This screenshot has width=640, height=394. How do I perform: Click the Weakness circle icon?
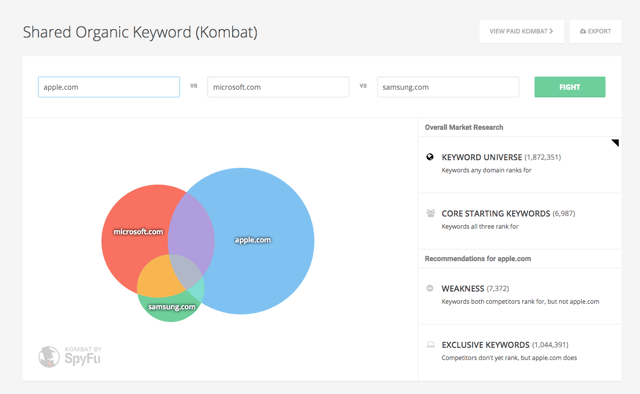click(430, 288)
